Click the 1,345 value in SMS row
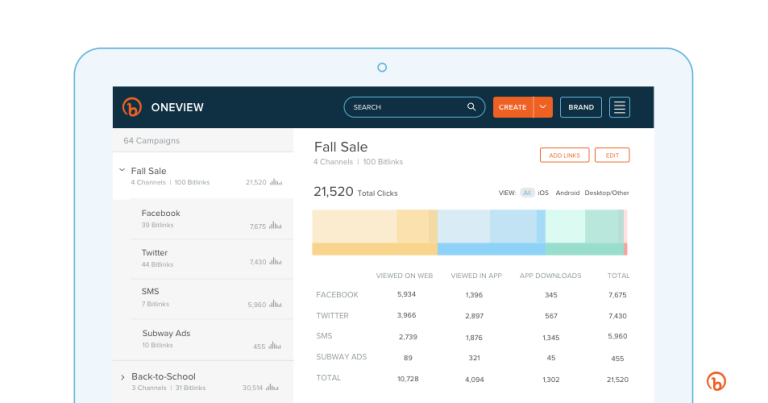This screenshot has height=403, width=768. (551, 337)
